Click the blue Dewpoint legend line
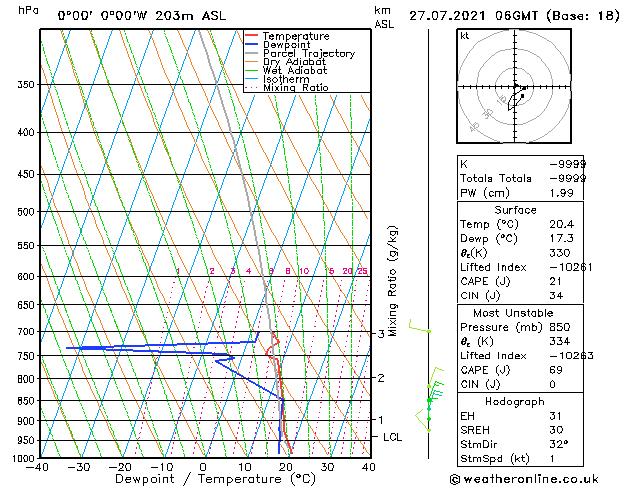Viewport: 629px width, 486px height. tap(251, 44)
